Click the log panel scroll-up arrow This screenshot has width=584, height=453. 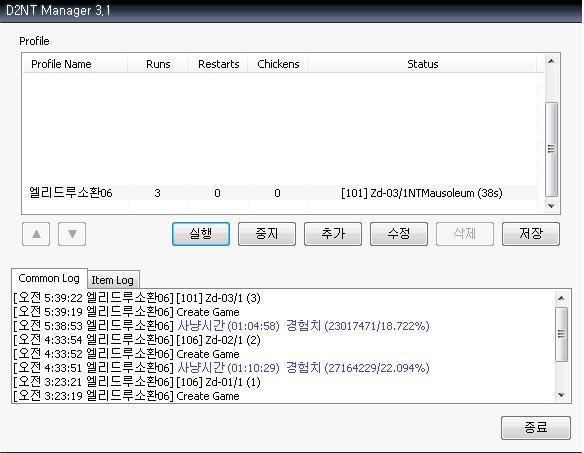[x=562, y=298]
